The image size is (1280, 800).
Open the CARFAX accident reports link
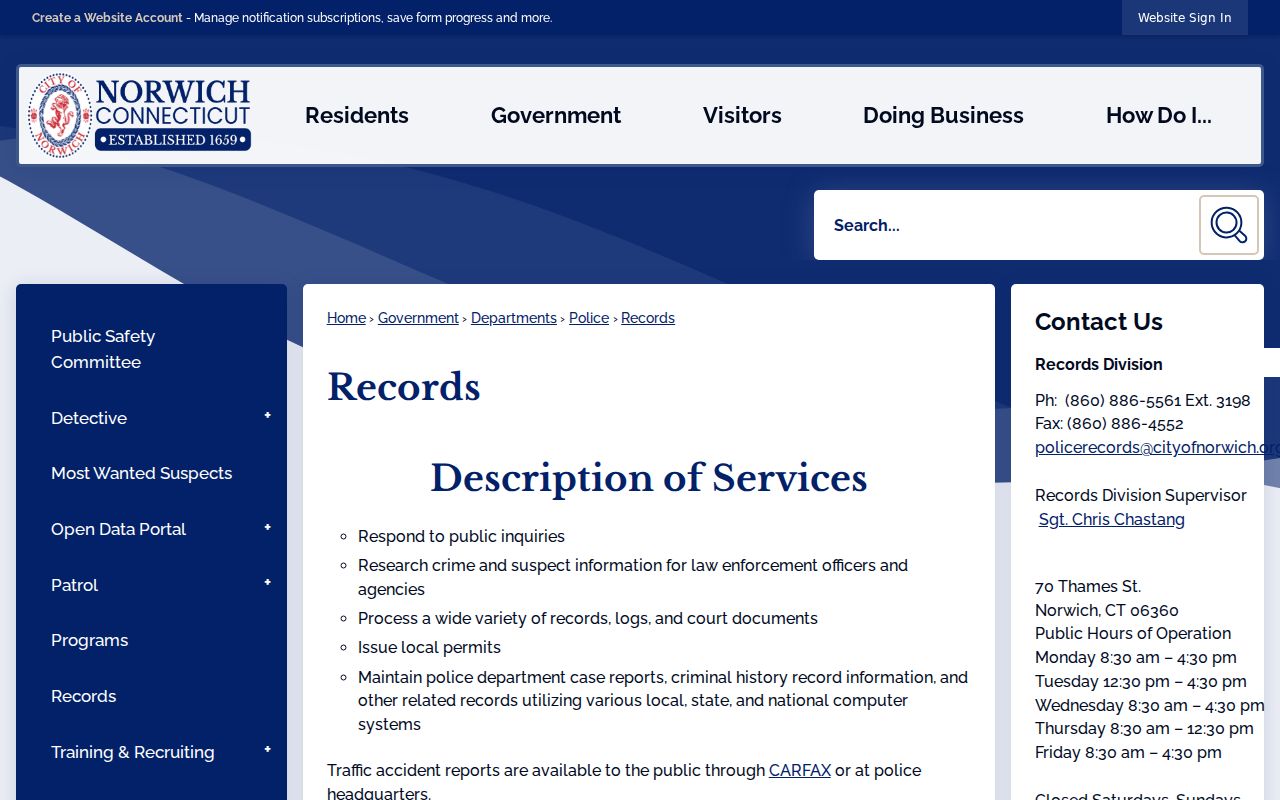[x=800, y=770]
